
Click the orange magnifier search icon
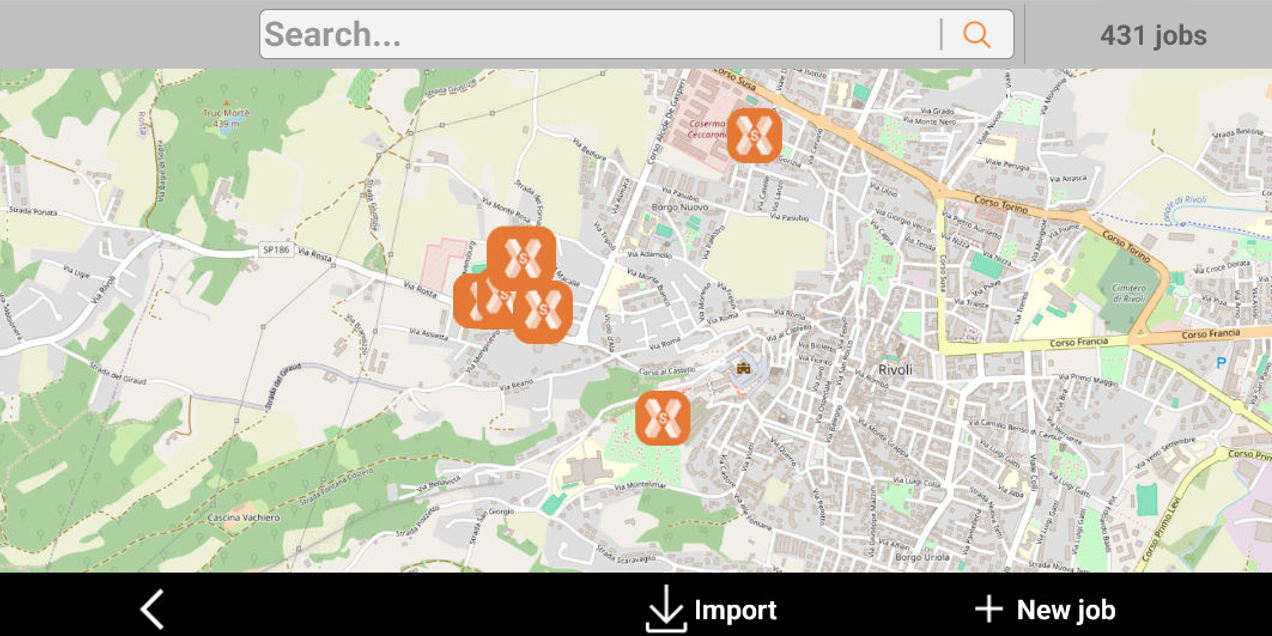click(976, 35)
